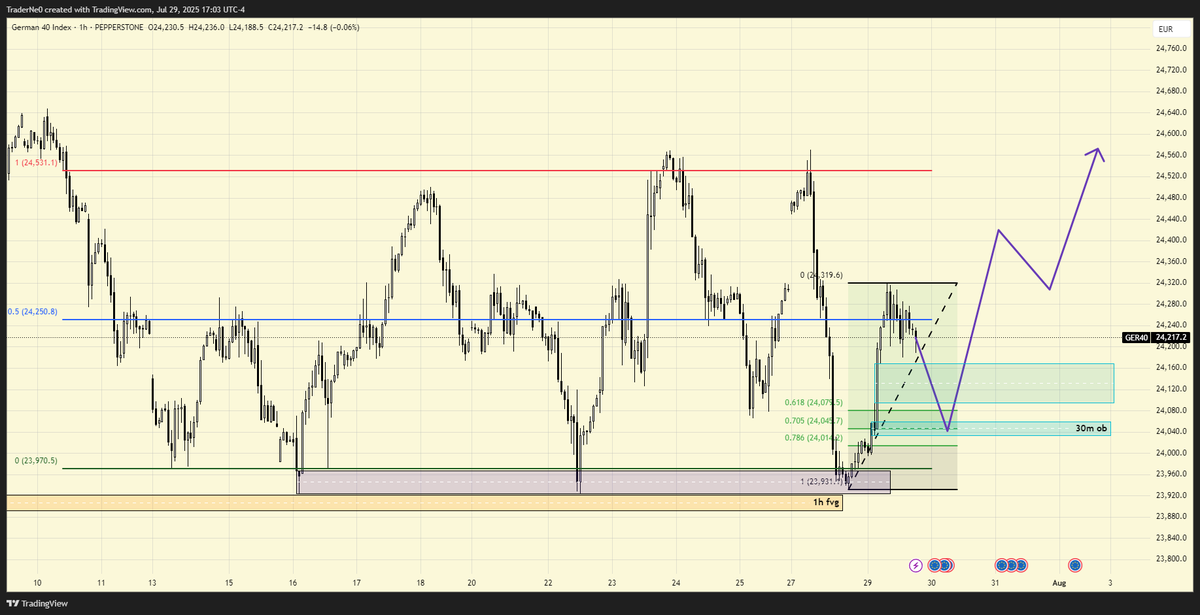
Task: Click the 0.786 retracement level label
Action: coord(814,438)
